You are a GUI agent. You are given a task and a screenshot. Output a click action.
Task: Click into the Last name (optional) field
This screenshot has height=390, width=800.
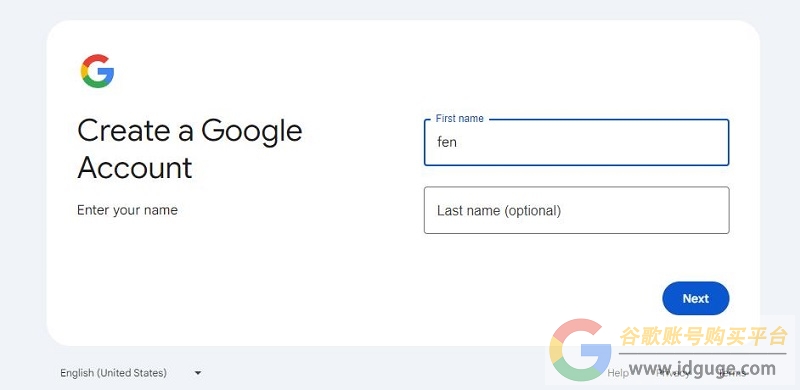(x=577, y=210)
